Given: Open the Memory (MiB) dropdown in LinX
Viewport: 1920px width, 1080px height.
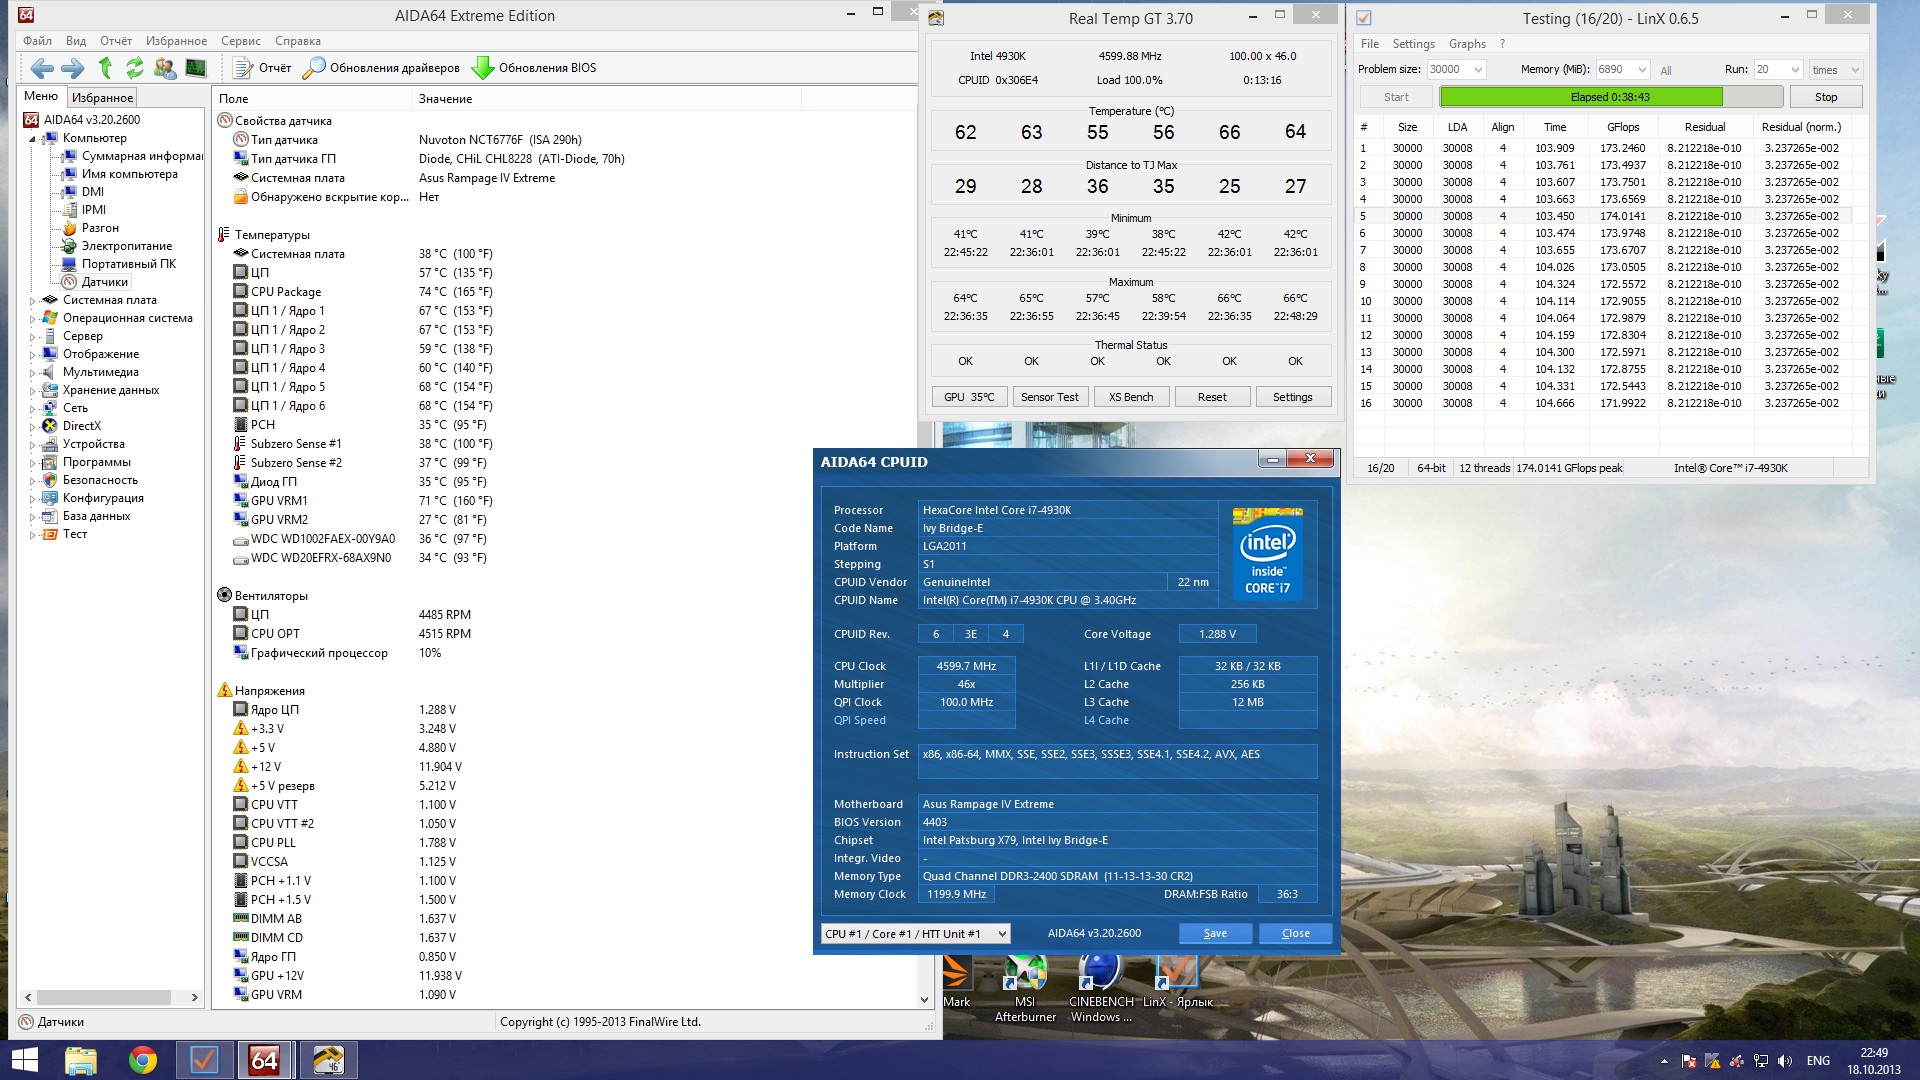Looking at the screenshot, I should pyautogui.click(x=1642, y=70).
